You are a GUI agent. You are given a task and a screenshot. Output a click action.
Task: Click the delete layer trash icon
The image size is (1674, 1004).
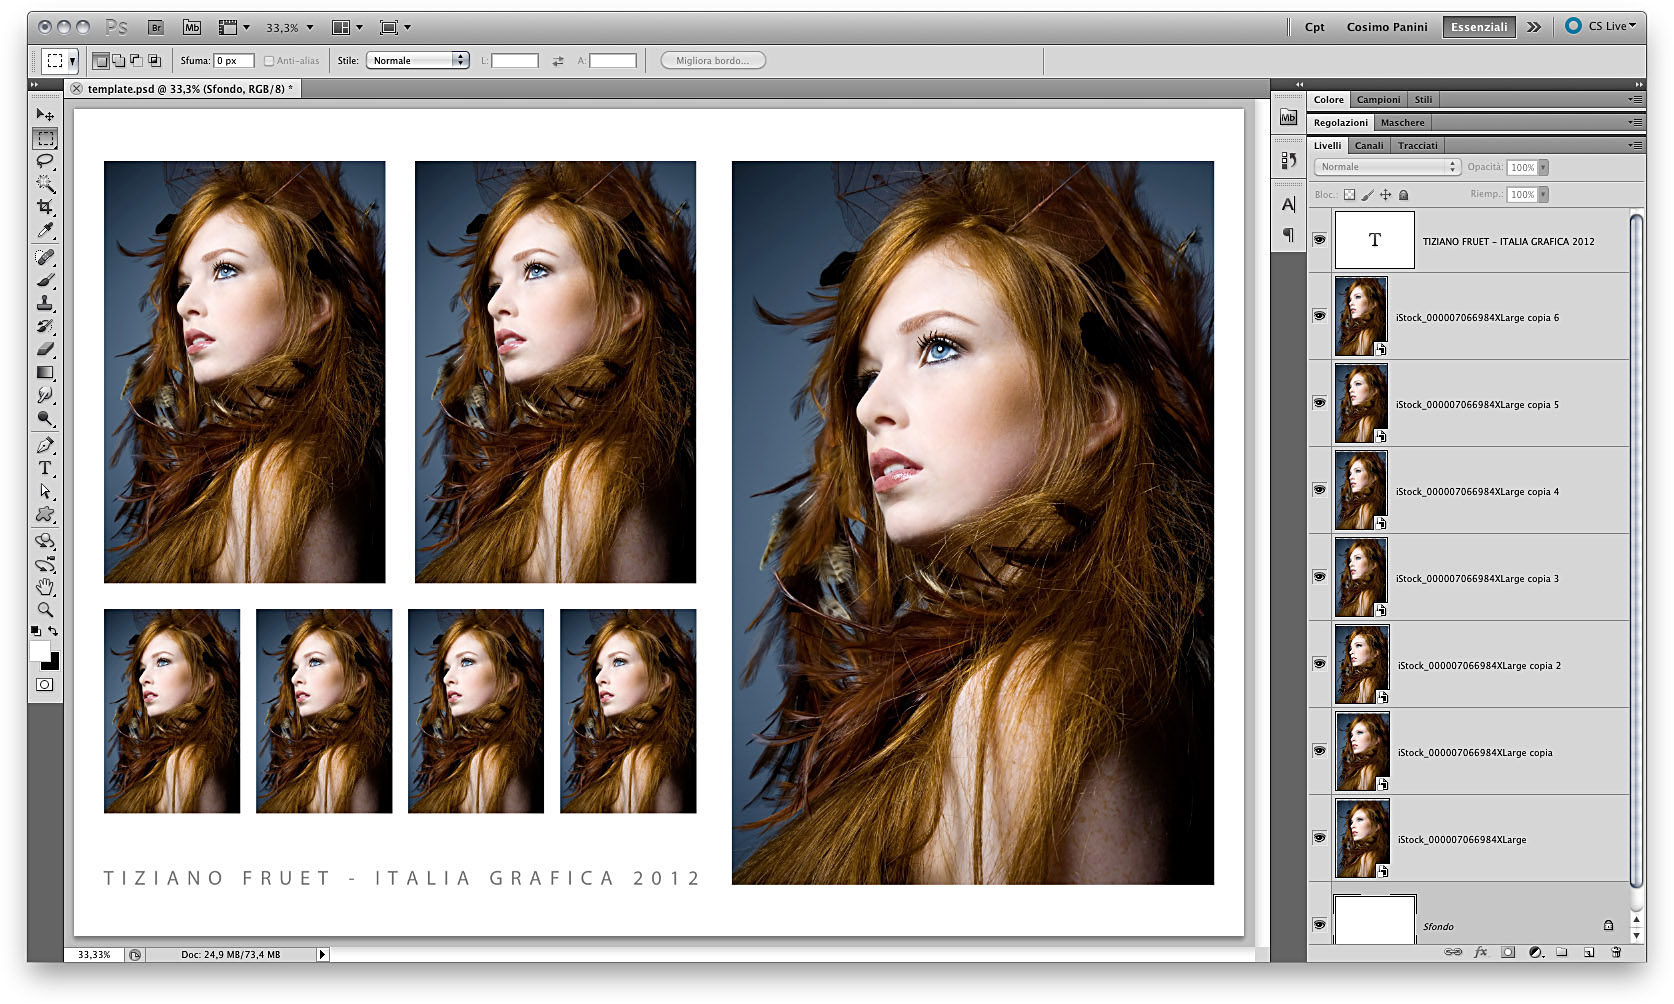(1616, 952)
